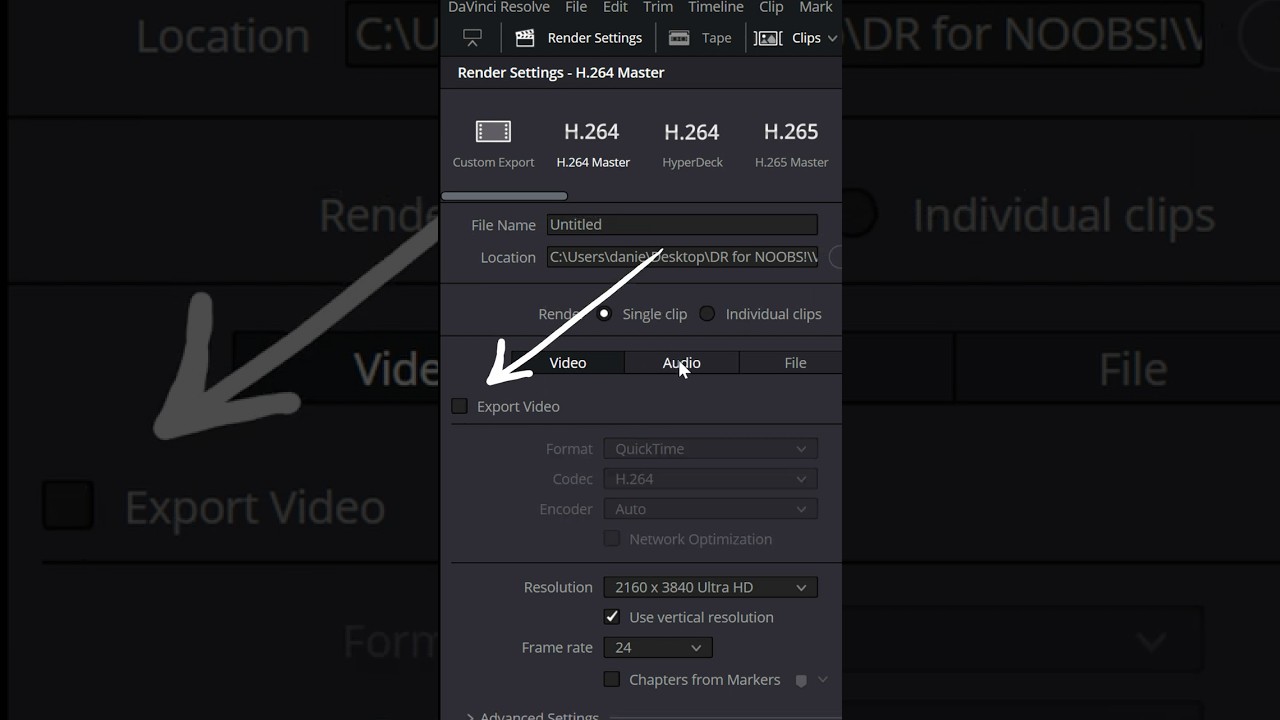This screenshot has height=720, width=1280.
Task: Open the File menu in the menu bar
Action: pos(576,7)
